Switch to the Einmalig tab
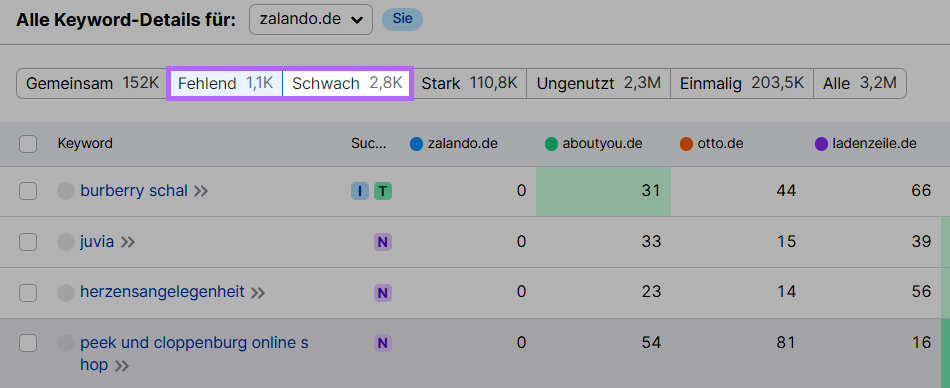 [742, 83]
